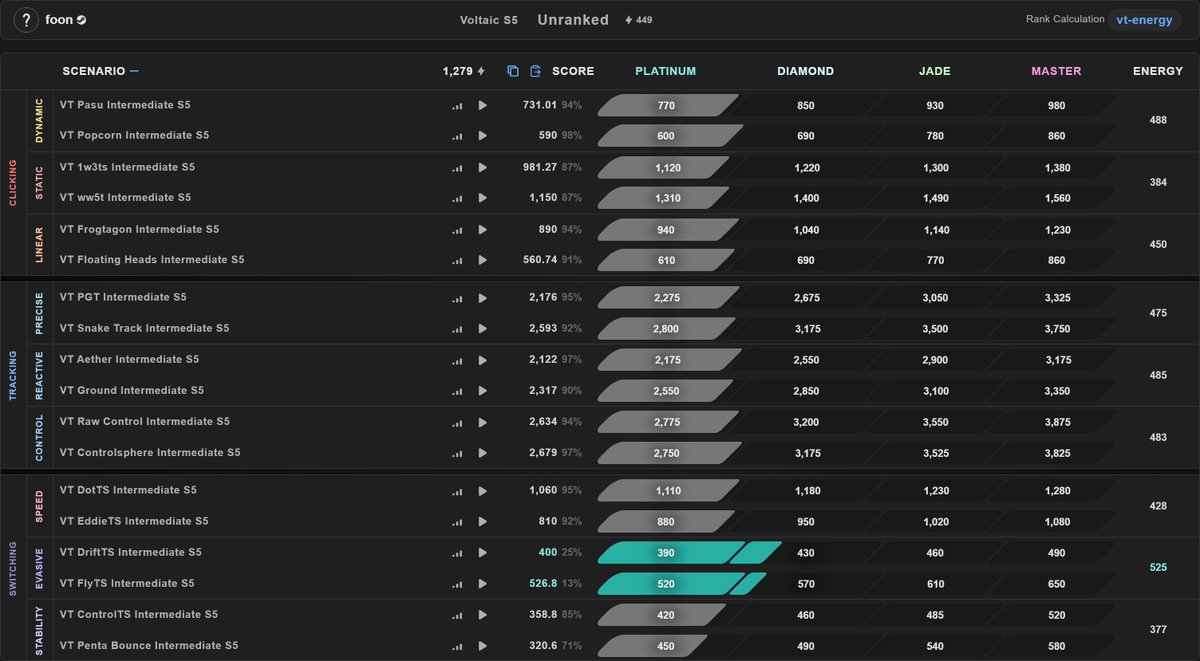Play VT Pasu Intermediate S5 scenario
The height and width of the screenshot is (661, 1200).
point(483,106)
